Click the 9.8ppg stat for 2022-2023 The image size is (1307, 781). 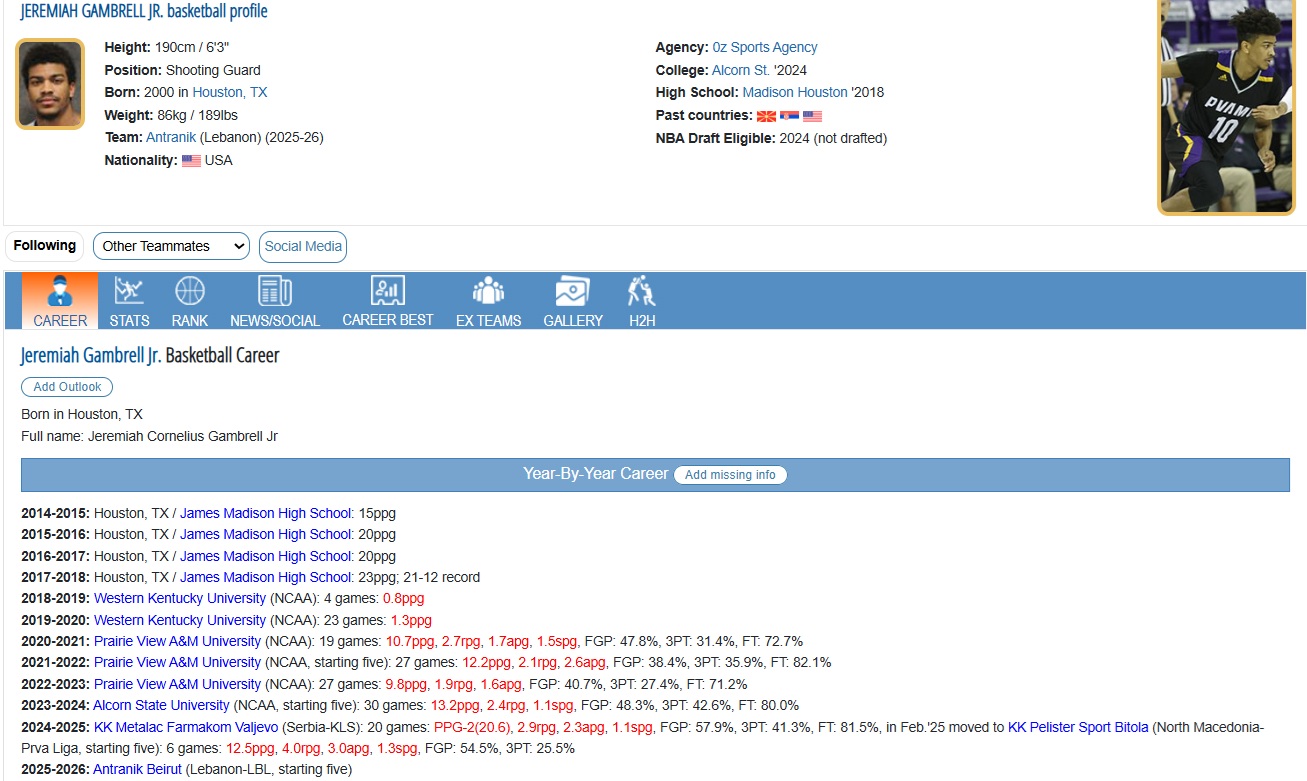tap(405, 684)
